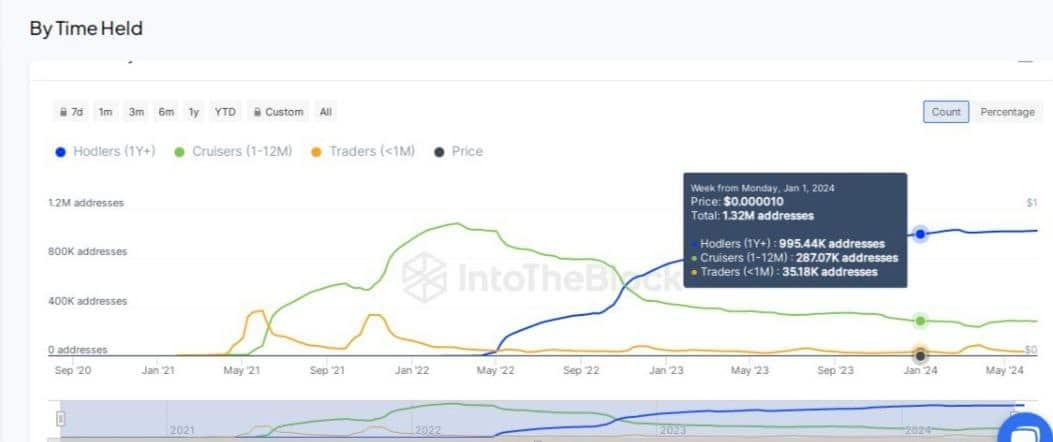Click the green Cruisers data point marker
The width and height of the screenshot is (1053, 442).
[920, 321]
